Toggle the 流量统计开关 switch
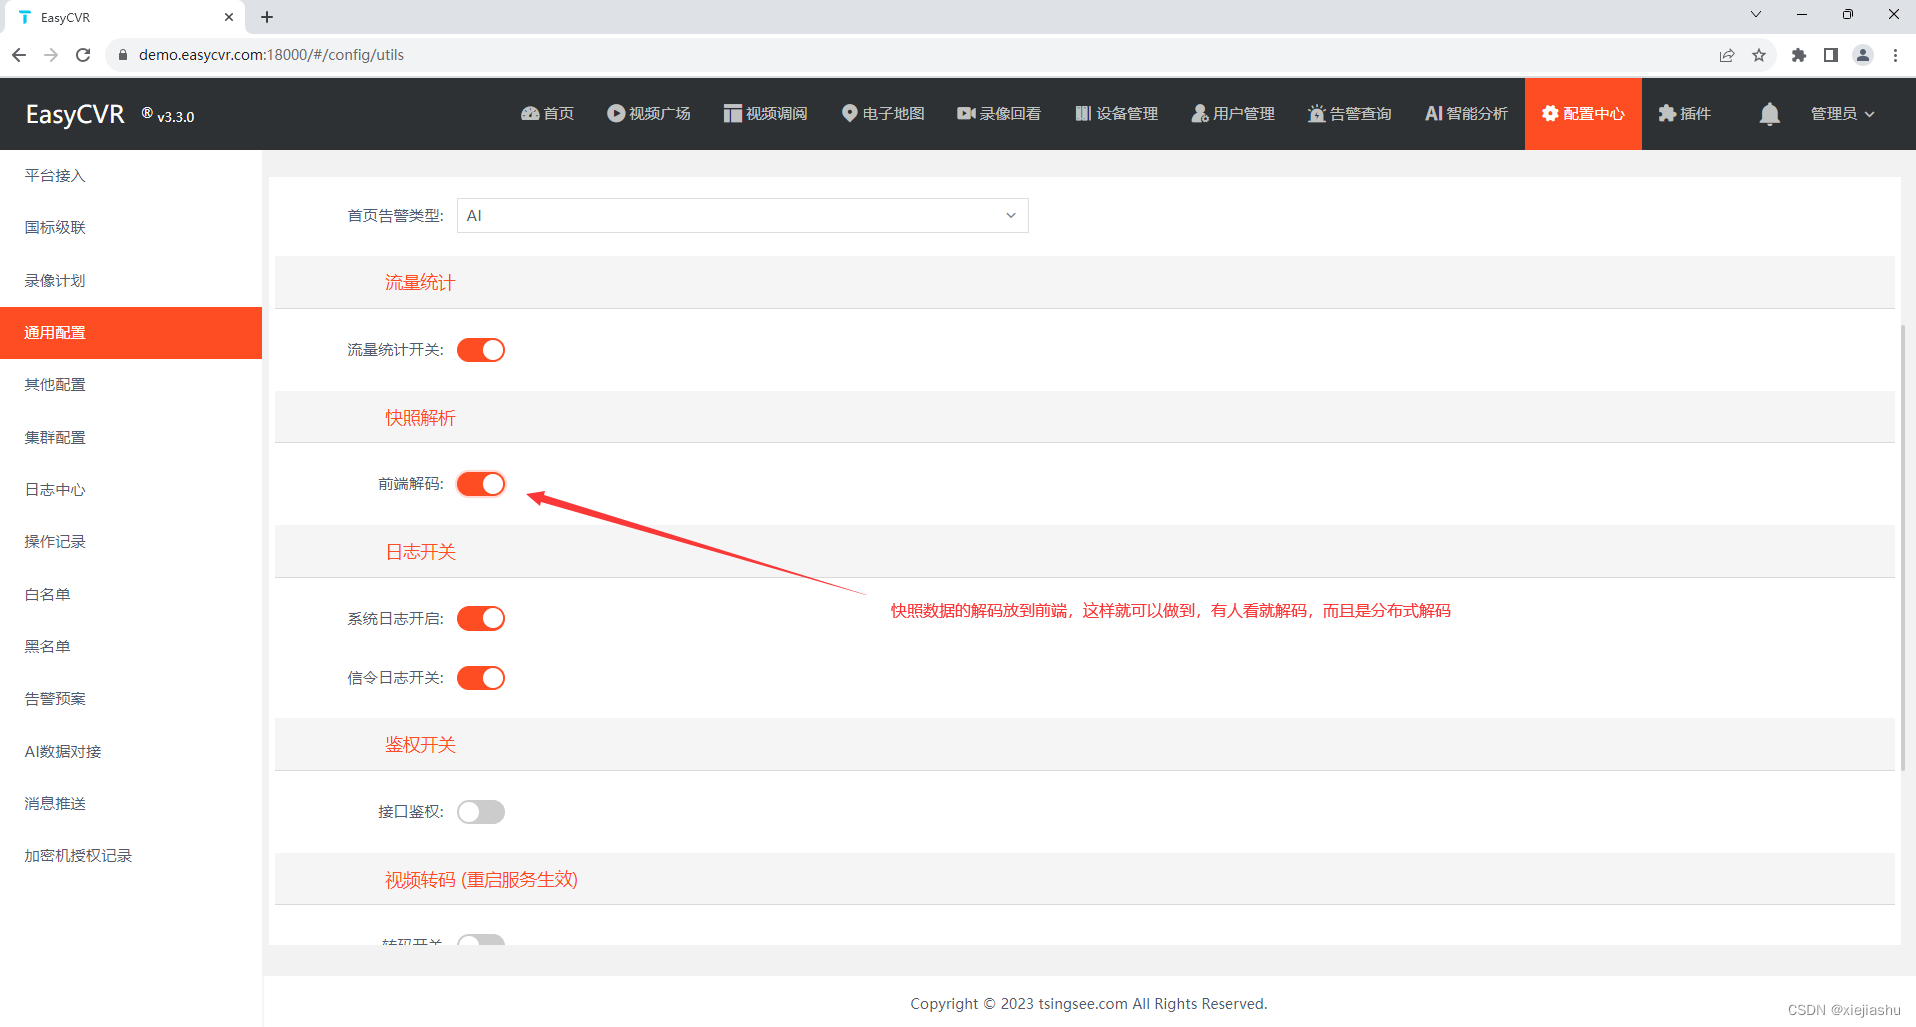 (481, 350)
